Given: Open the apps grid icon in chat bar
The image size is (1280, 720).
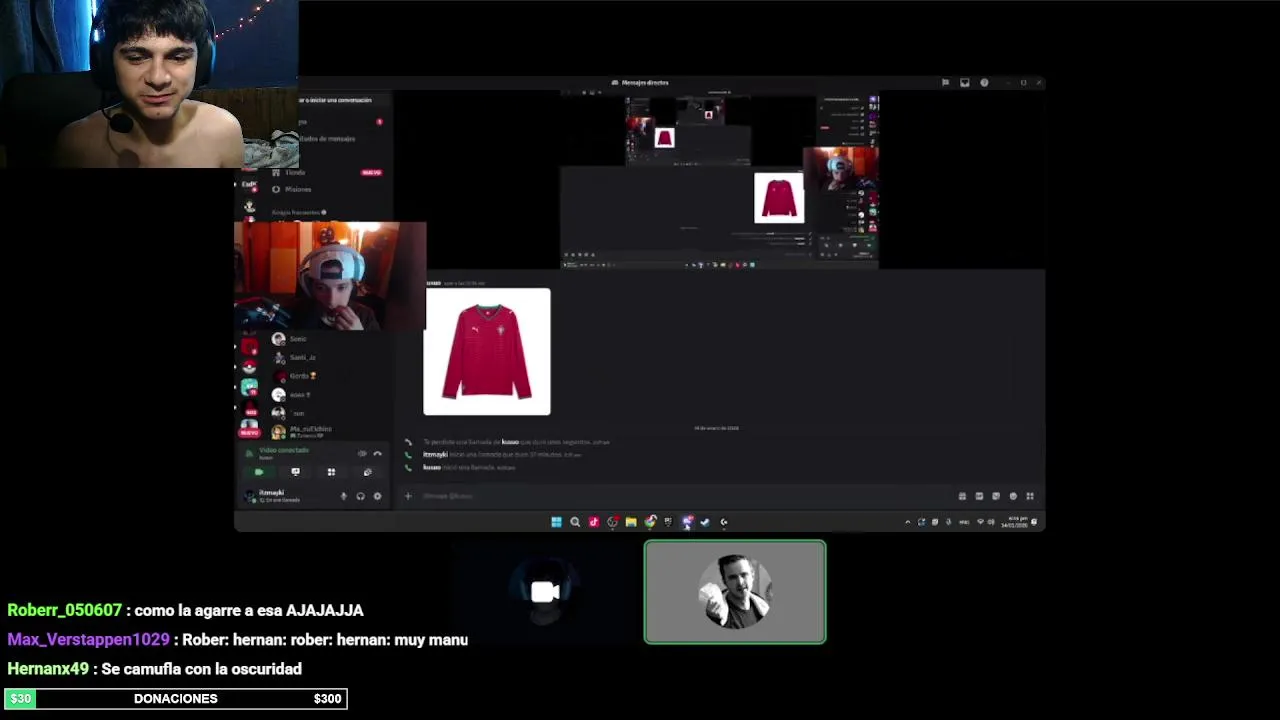Looking at the screenshot, I should pyautogui.click(x=1030, y=496).
